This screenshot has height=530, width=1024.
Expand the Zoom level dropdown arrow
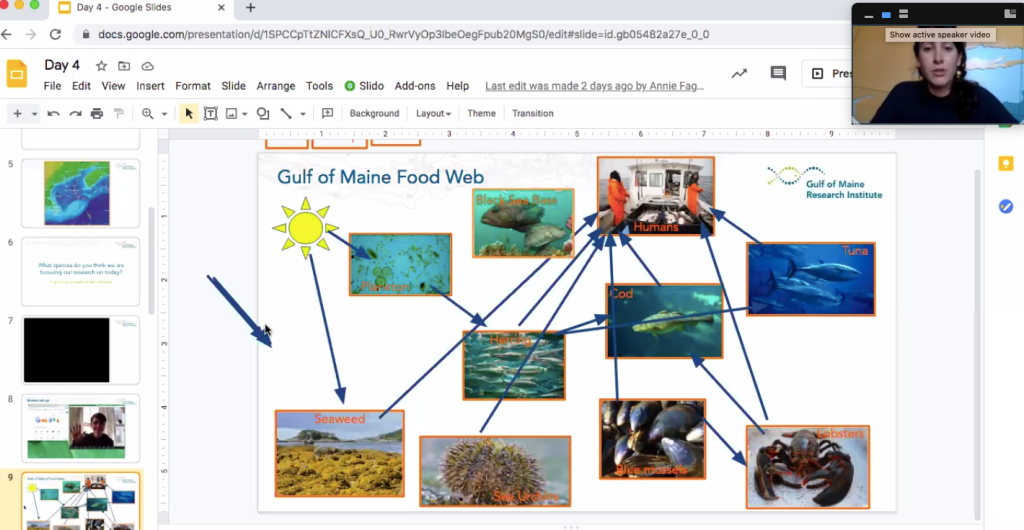(x=163, y=114)
